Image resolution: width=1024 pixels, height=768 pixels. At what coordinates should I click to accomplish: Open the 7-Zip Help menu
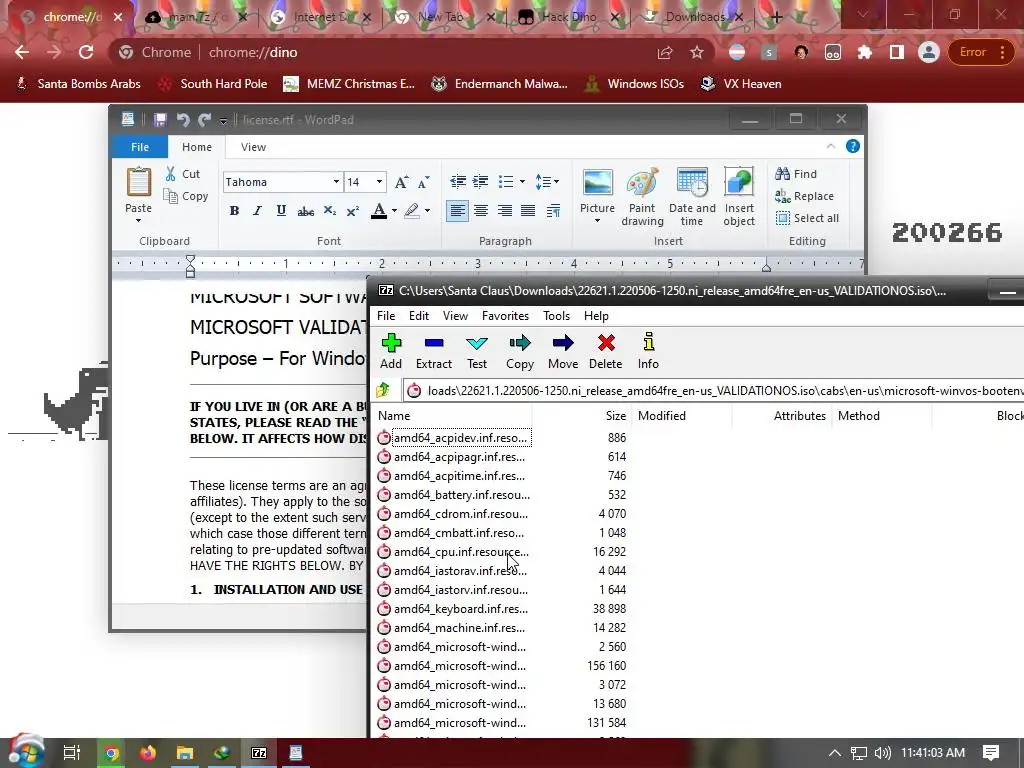point(596,315)
